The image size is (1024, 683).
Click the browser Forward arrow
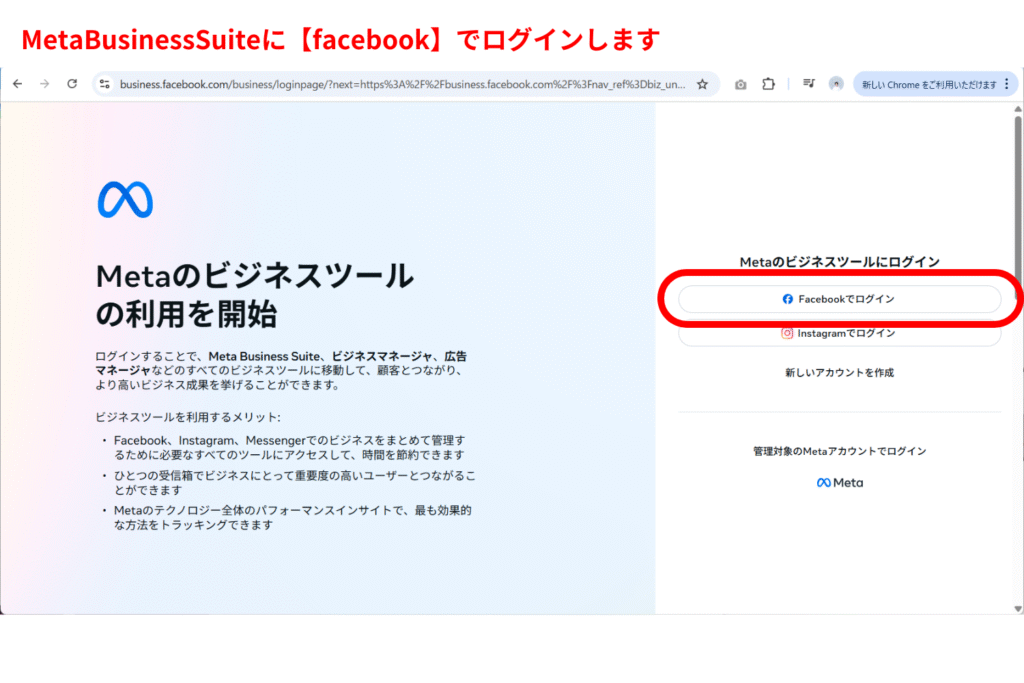pyautogui.click(x=44, y=84)
